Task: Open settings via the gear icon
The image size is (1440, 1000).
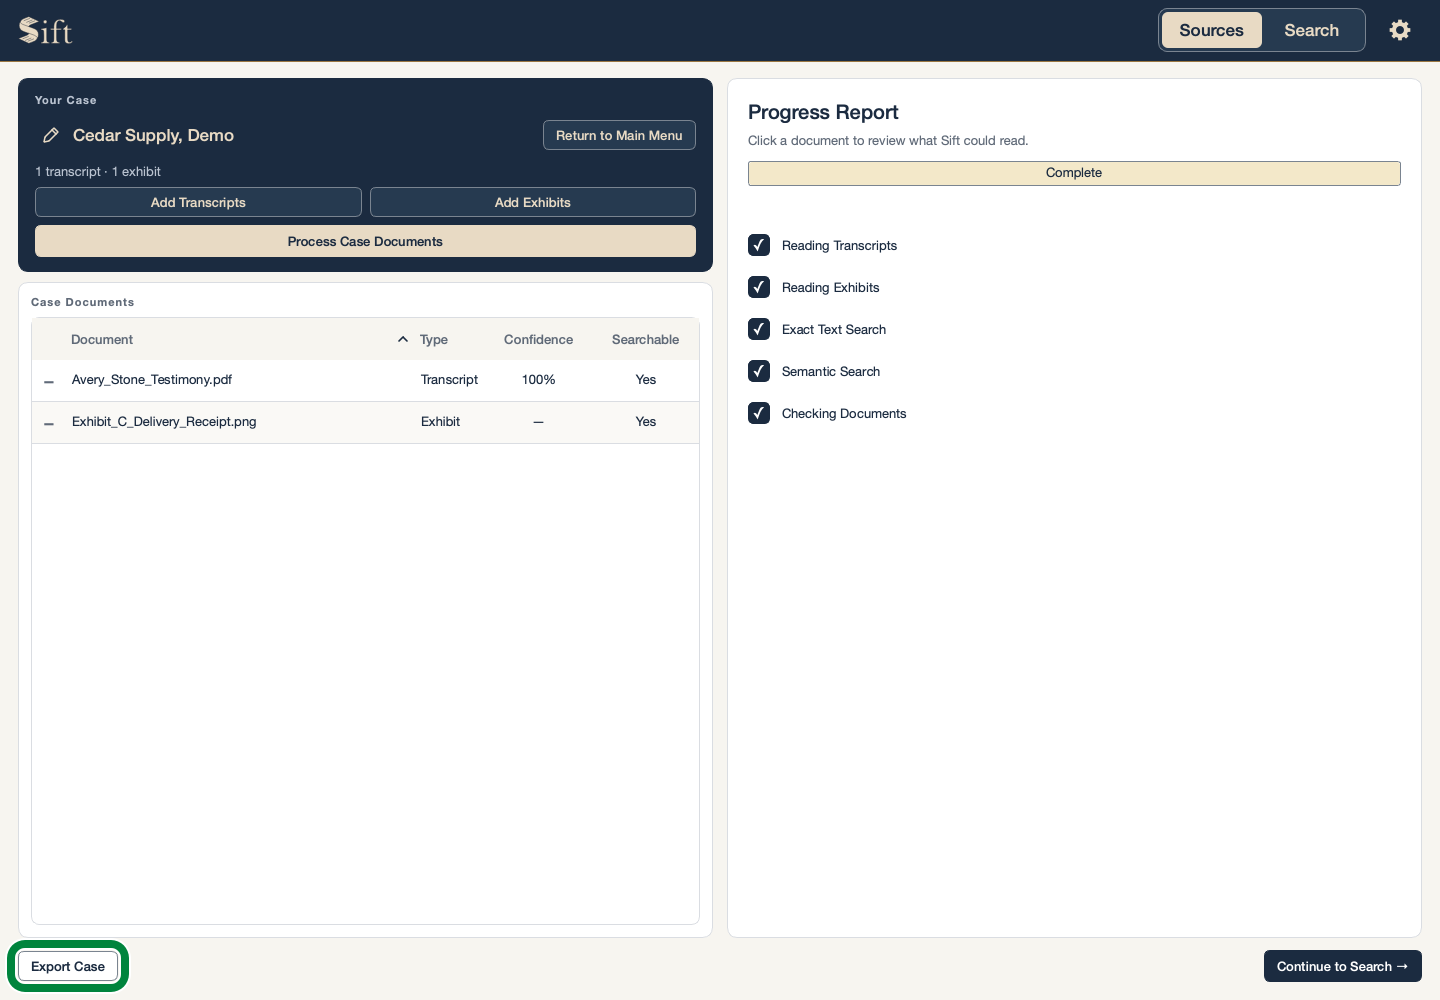Action: point(1400,30)
